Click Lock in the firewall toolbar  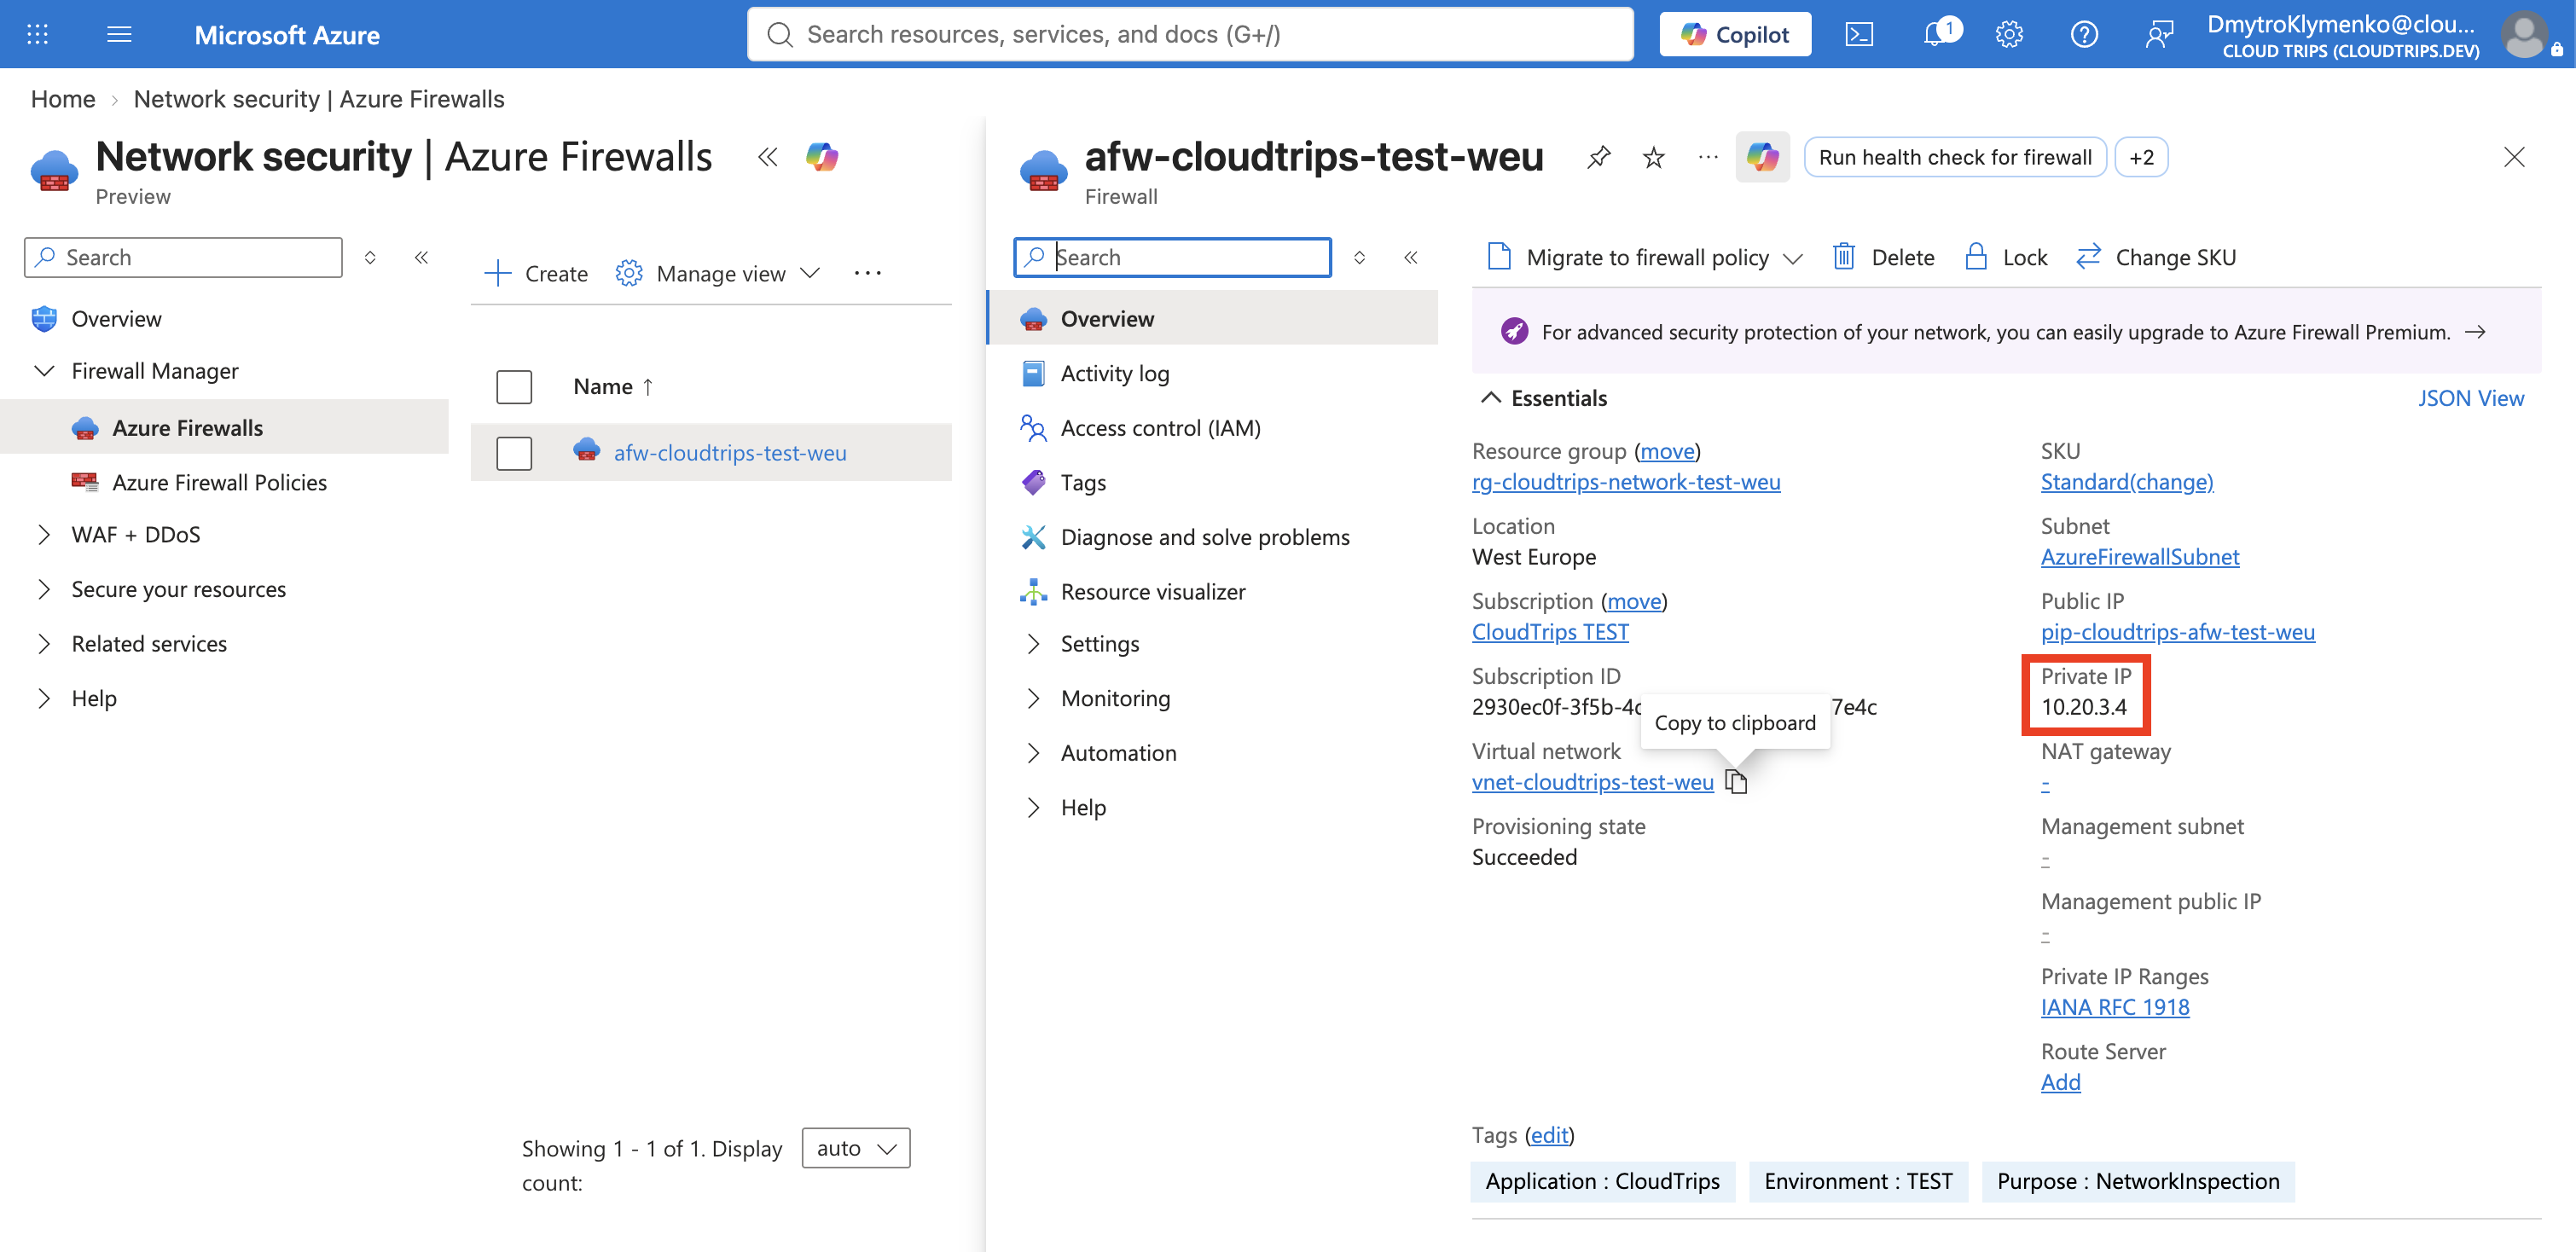(x=2006, y=257)
